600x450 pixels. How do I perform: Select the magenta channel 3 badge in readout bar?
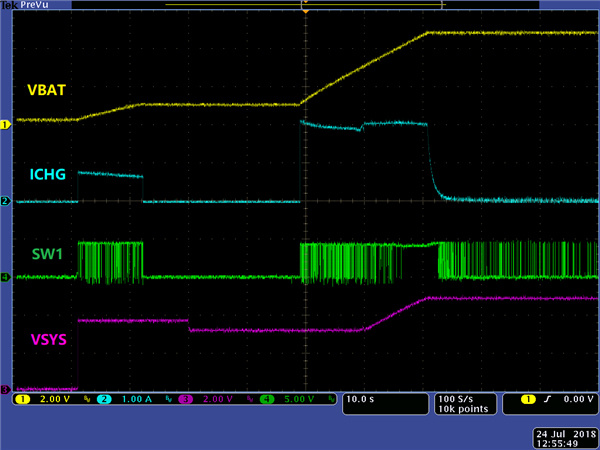click(x=184, y=400)
